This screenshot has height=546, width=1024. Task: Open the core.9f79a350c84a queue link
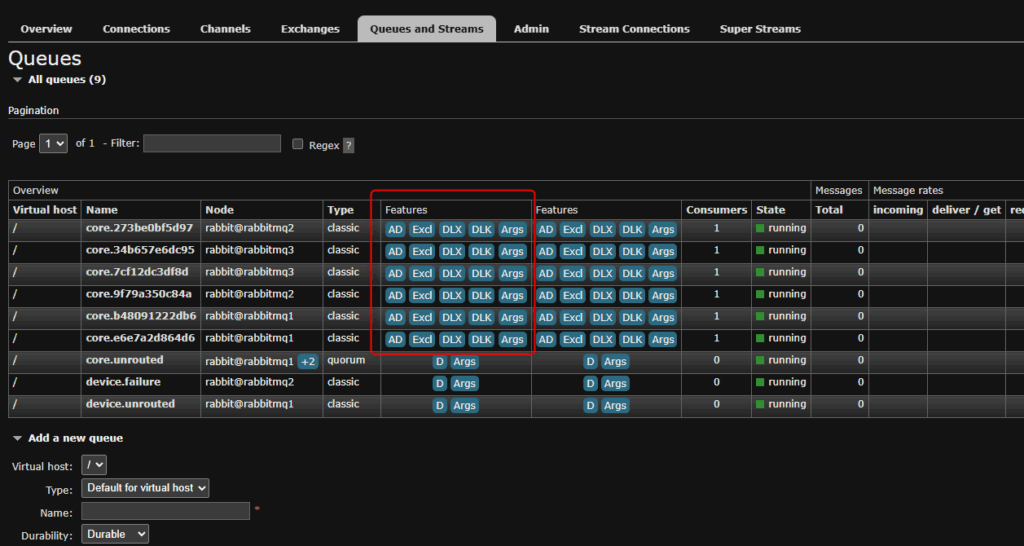coord(138,294)
